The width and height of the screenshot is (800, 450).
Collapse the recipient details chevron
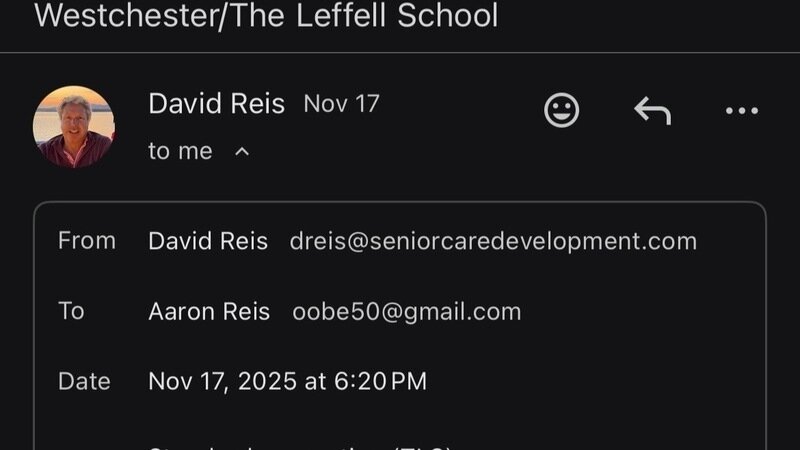[x=241, y=152]
